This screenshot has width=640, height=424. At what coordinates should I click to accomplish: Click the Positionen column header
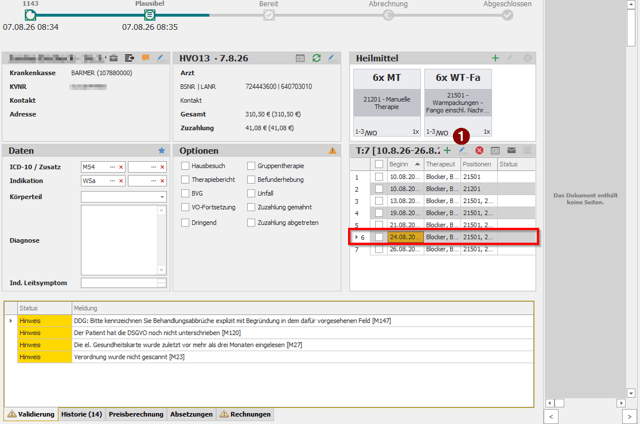pyautogui.click(x=478, y=164)
